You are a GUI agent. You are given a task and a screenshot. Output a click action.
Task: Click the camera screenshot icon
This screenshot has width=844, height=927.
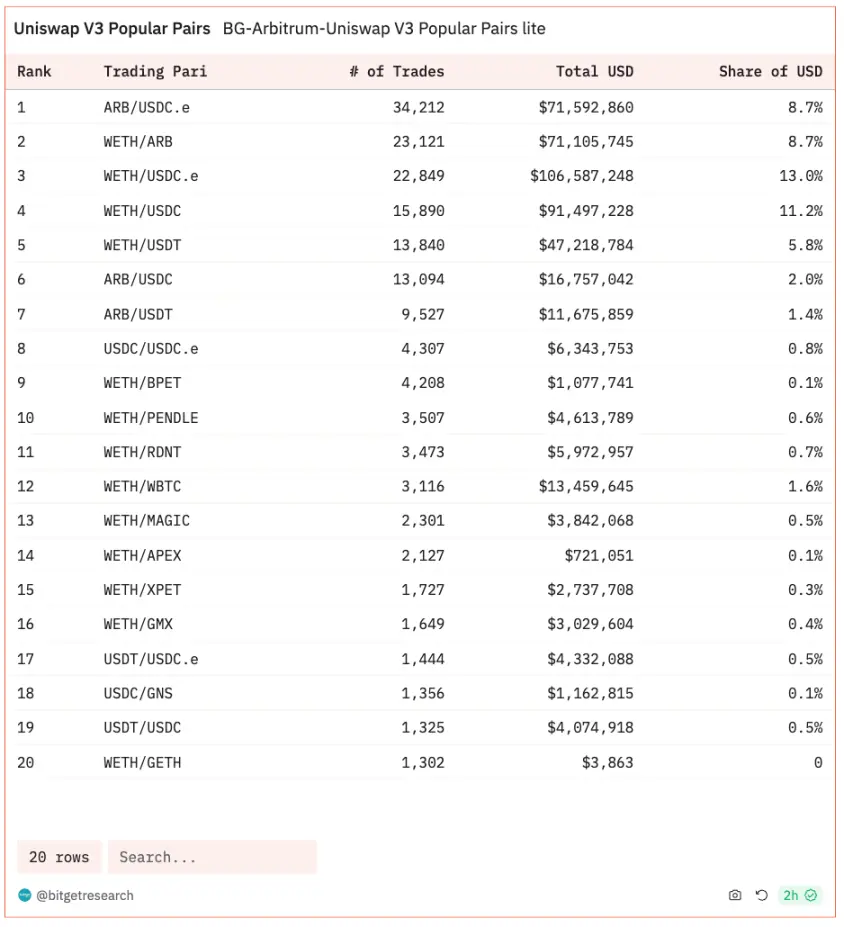pos(735,895)
